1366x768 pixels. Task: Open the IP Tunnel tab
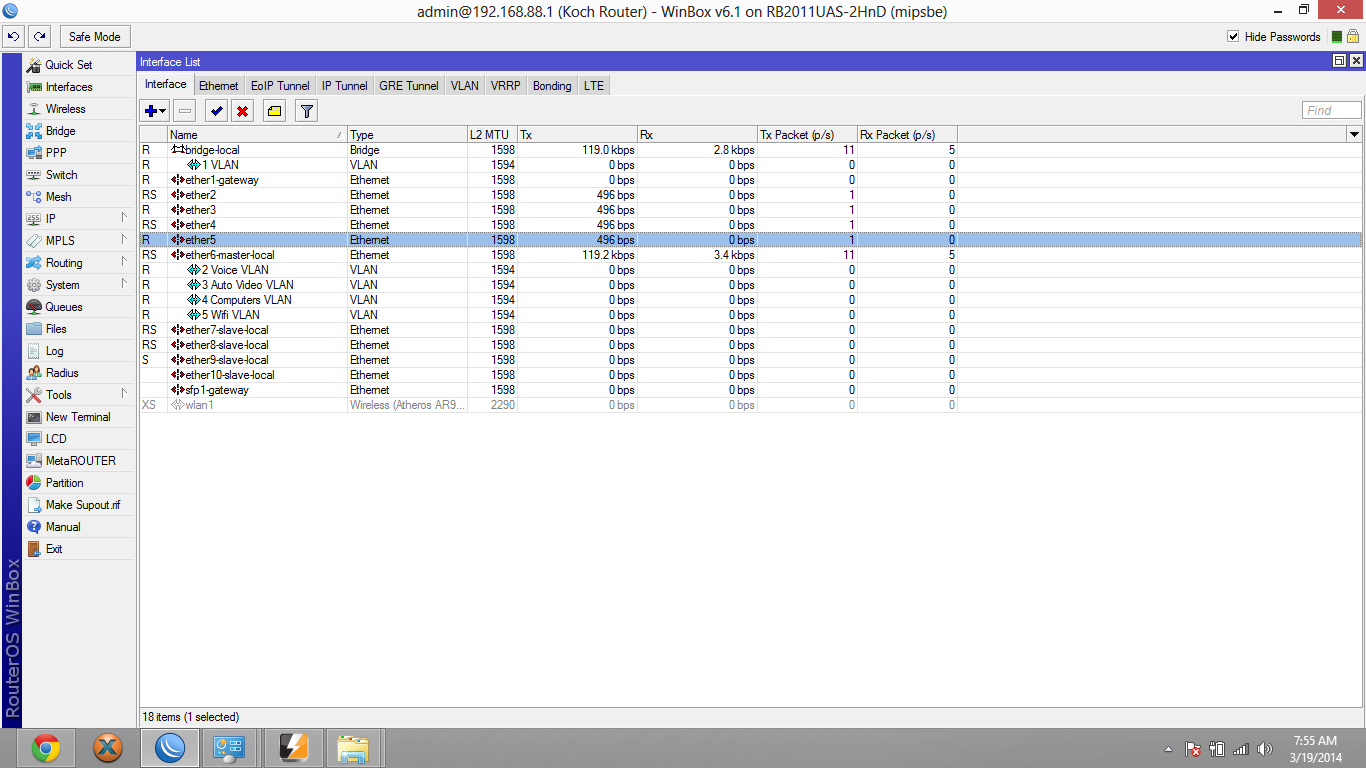pyautogui.click(x=344, y=86)
